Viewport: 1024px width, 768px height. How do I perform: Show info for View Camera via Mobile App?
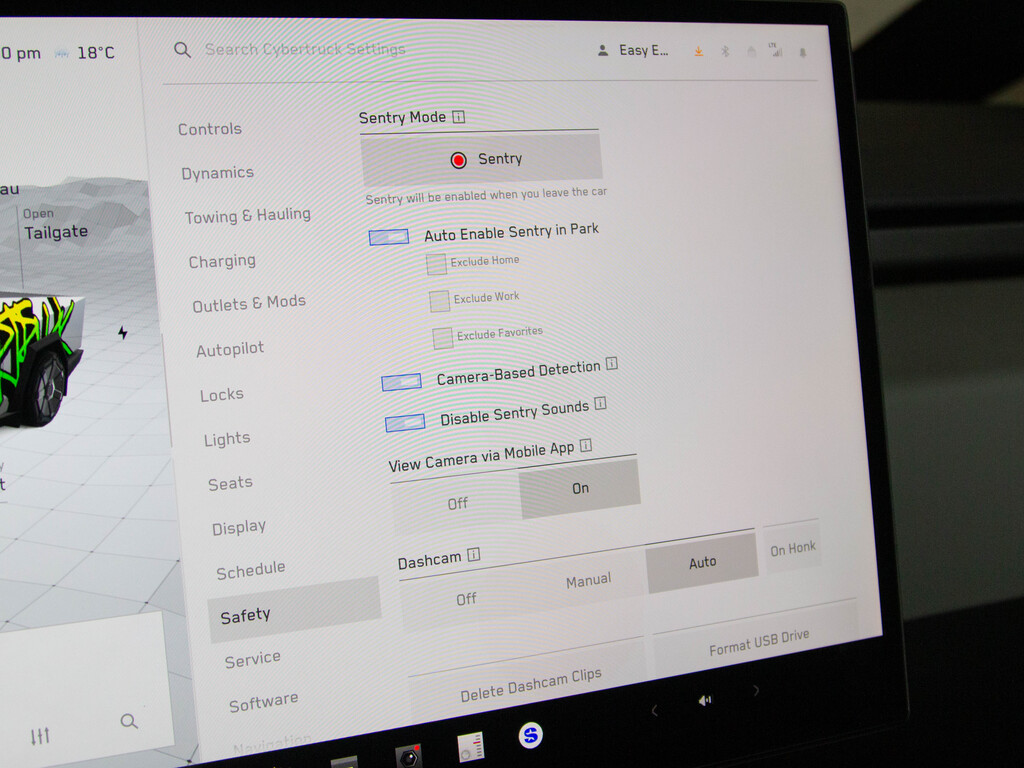tap(586, 445)
